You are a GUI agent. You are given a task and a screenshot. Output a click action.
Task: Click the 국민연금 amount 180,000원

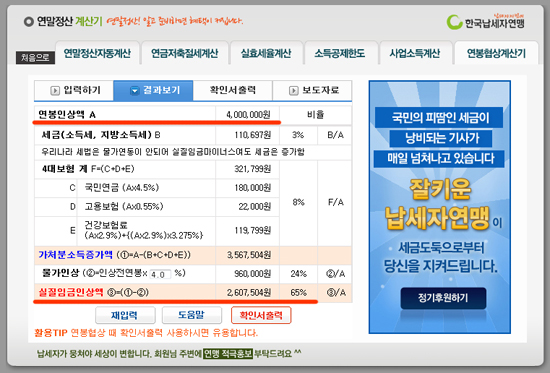(x=253, y=188)
